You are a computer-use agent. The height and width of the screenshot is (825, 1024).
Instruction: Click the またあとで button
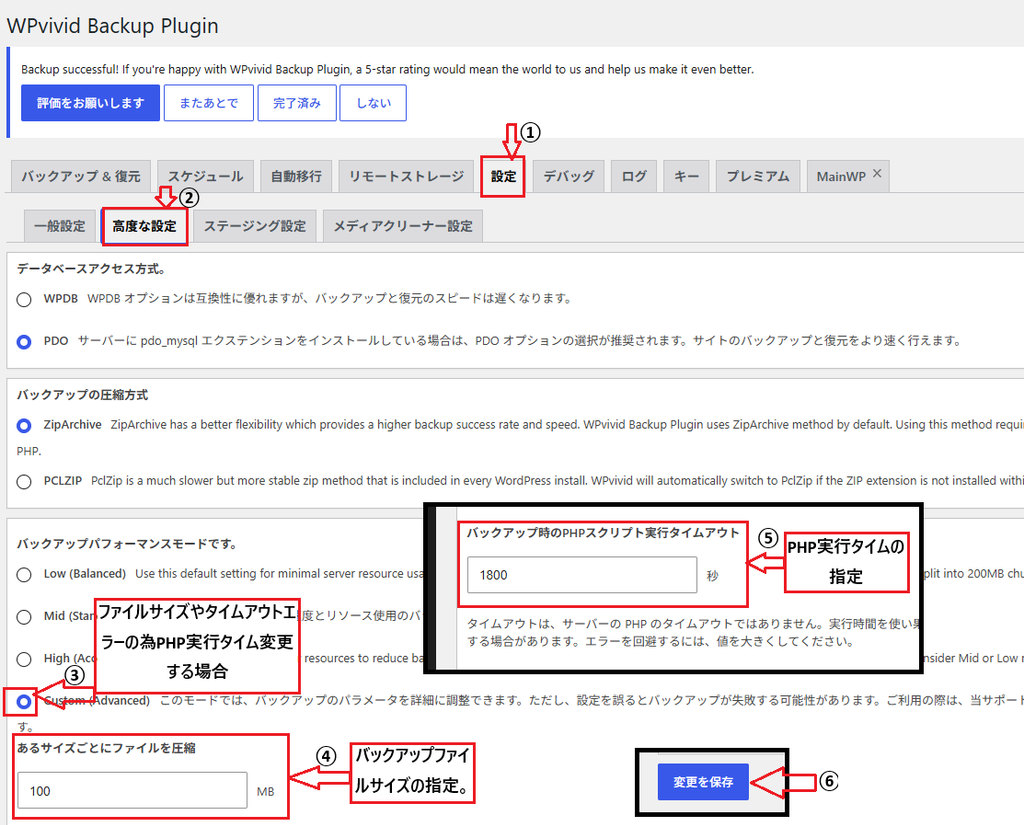209,103
